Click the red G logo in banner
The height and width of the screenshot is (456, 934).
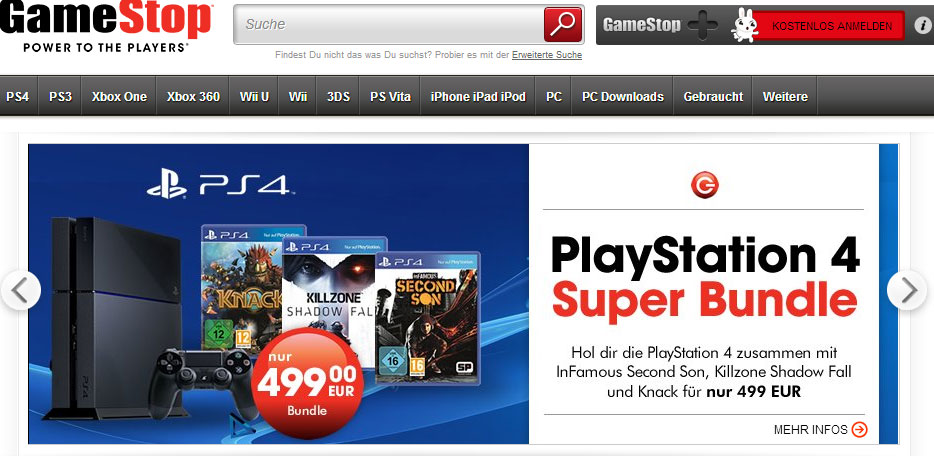(705, 185)
